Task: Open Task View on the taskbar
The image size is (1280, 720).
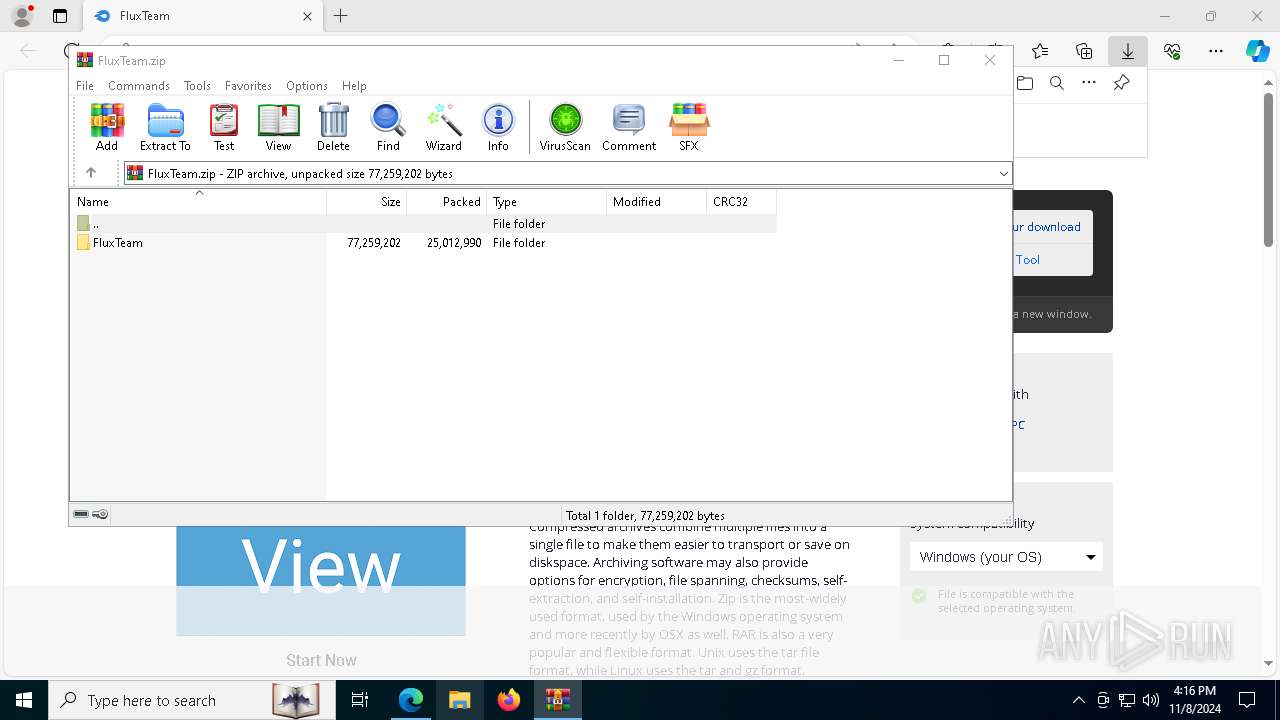Action: click(x=360, y=700)
